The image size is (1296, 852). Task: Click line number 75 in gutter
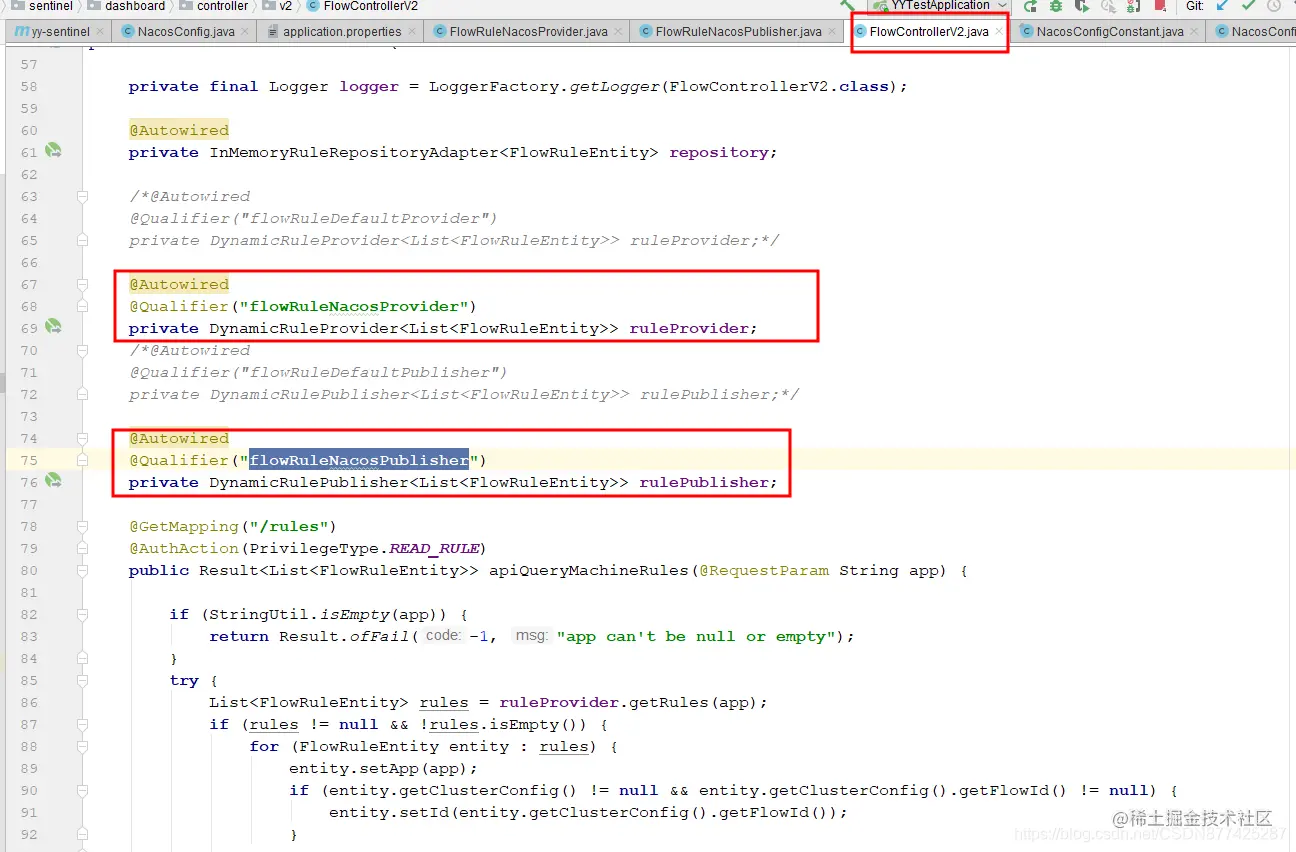point(28,460)
